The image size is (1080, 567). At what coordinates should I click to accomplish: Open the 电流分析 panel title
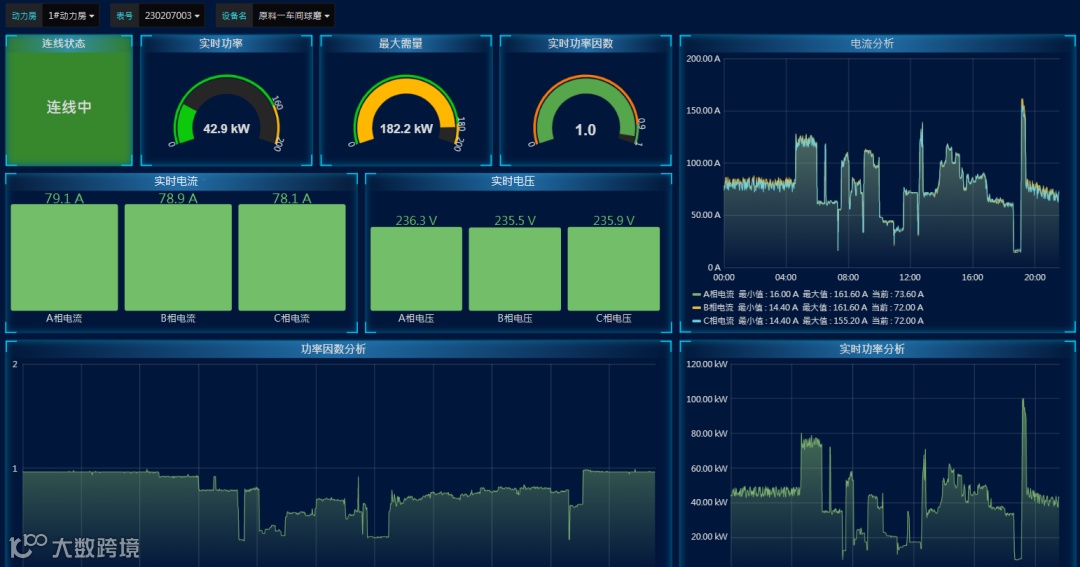(872, 43)
